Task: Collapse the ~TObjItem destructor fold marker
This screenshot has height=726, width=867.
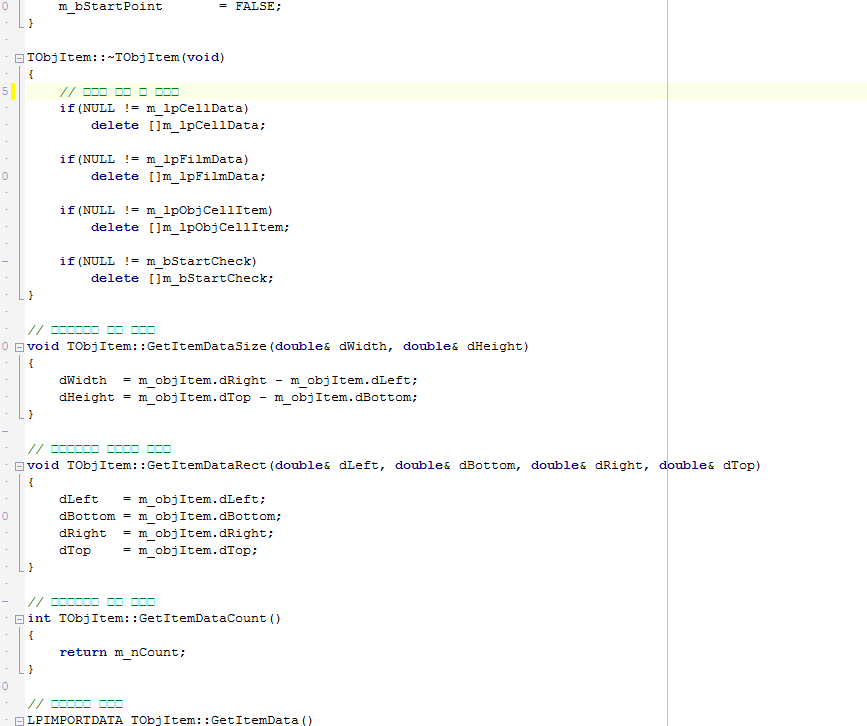Action: click(x=20, y=58)
